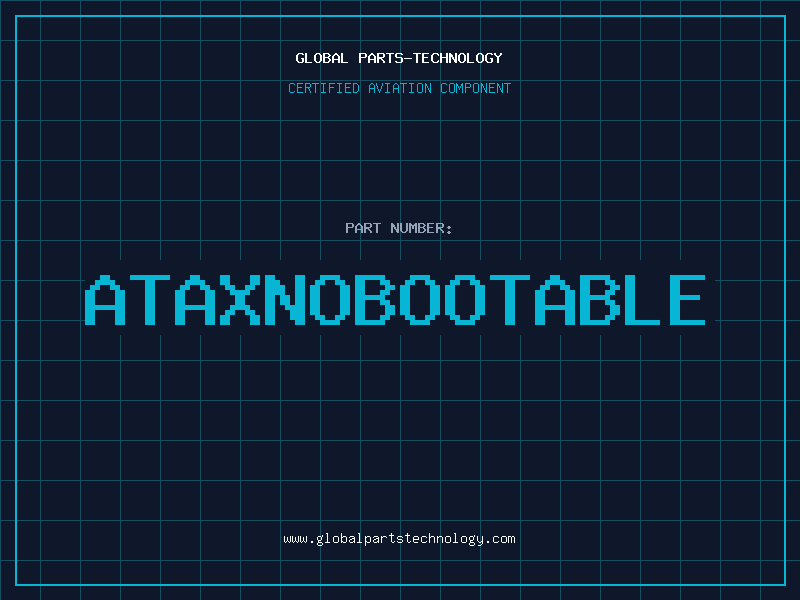Click the final letter E of part number
This screenshot has height=600, width=800.
point(687,300)
